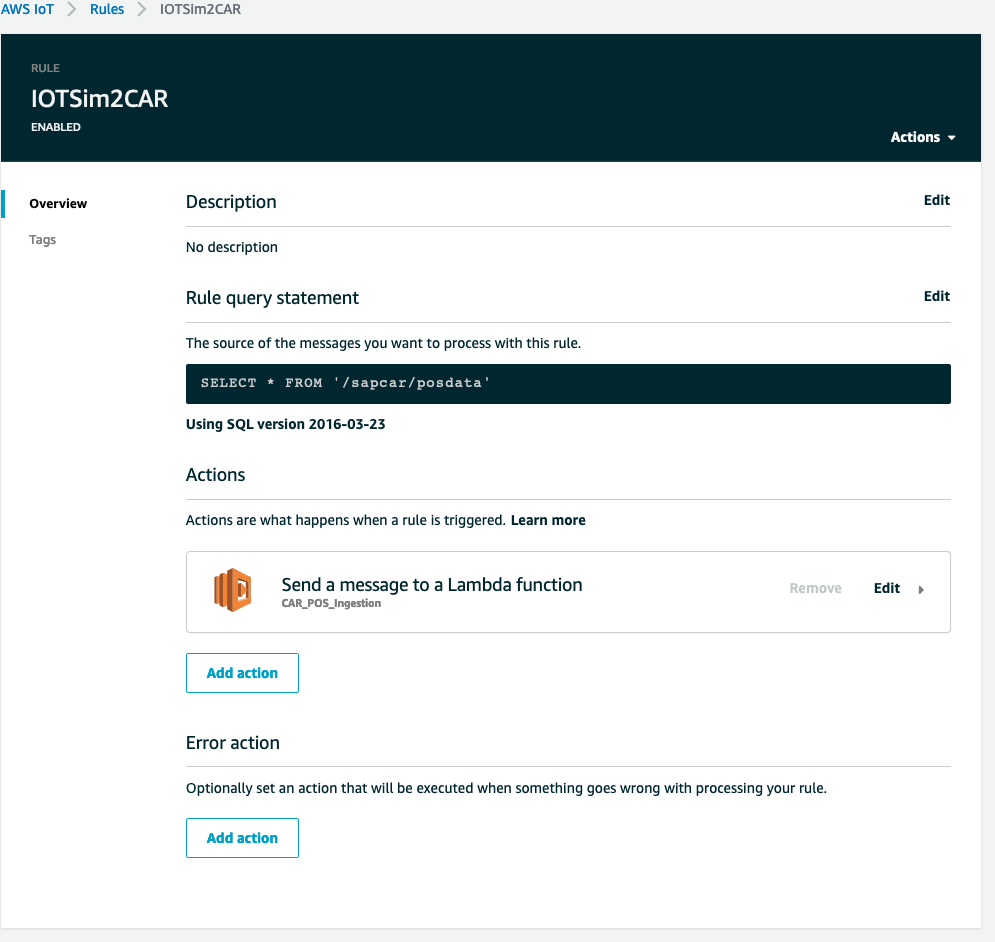The width and height of the screenshot is (995, 942).
Task: Switch to the Overview tab
Action: pos(58,203)
